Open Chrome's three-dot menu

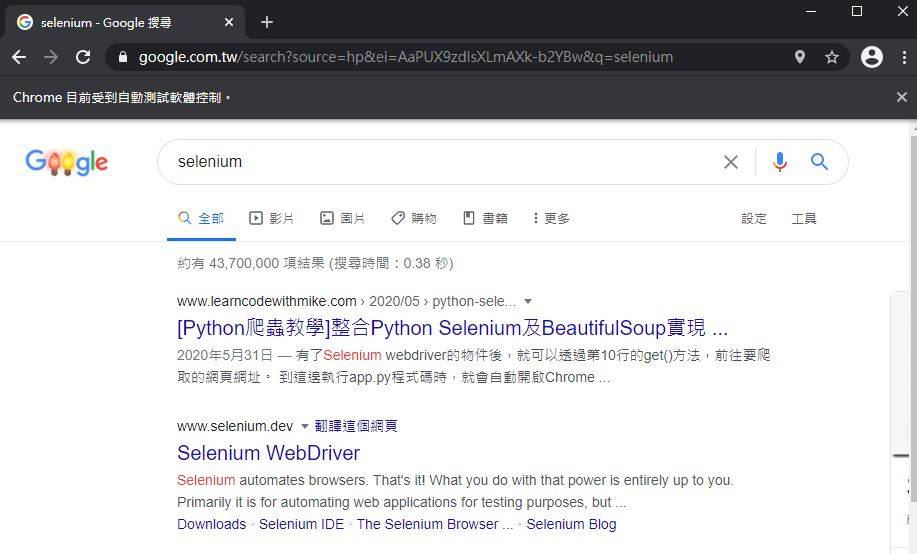(x=904, y=57)
